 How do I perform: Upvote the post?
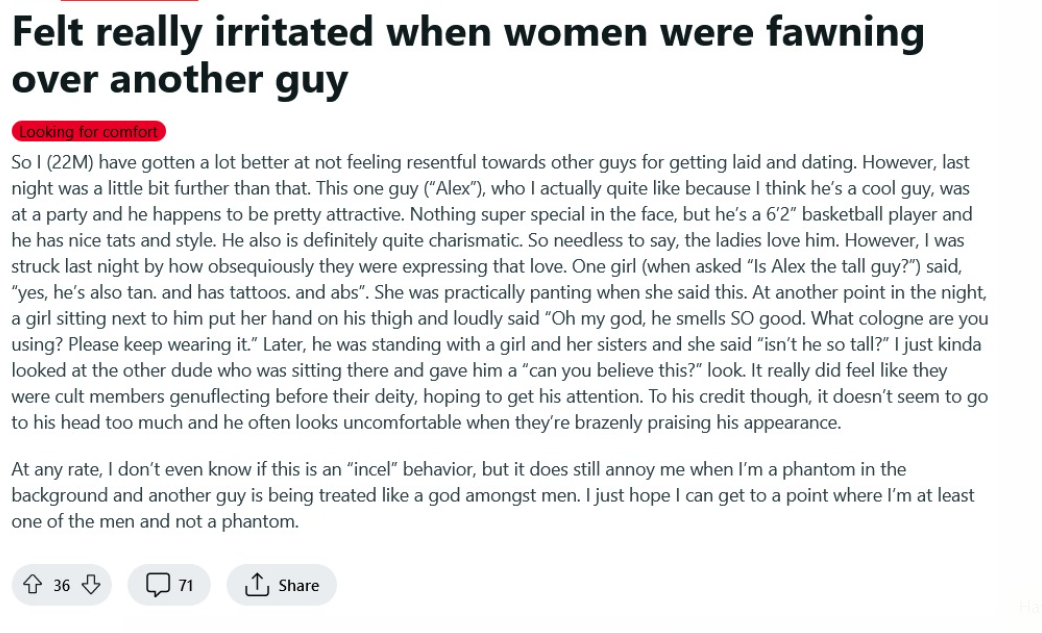pyautogui.click(x=31, y=585)
